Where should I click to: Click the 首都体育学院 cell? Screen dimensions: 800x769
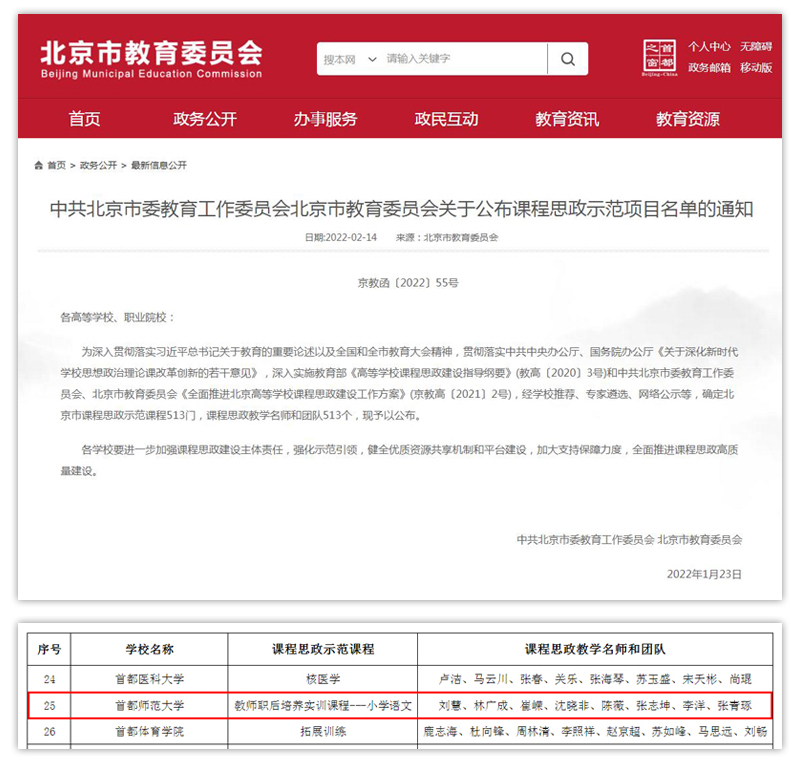pos(149,732)
